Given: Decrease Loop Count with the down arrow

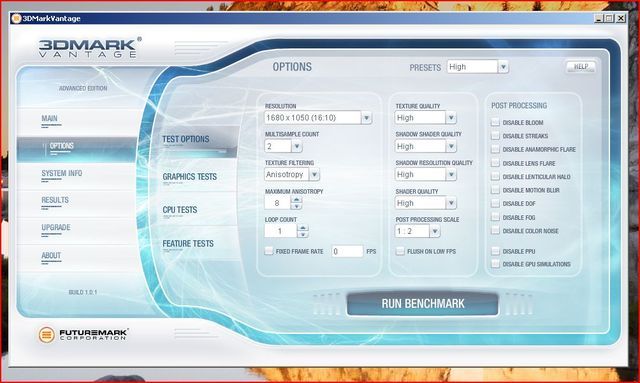Looking at the screenshot, I should [303, 234].
